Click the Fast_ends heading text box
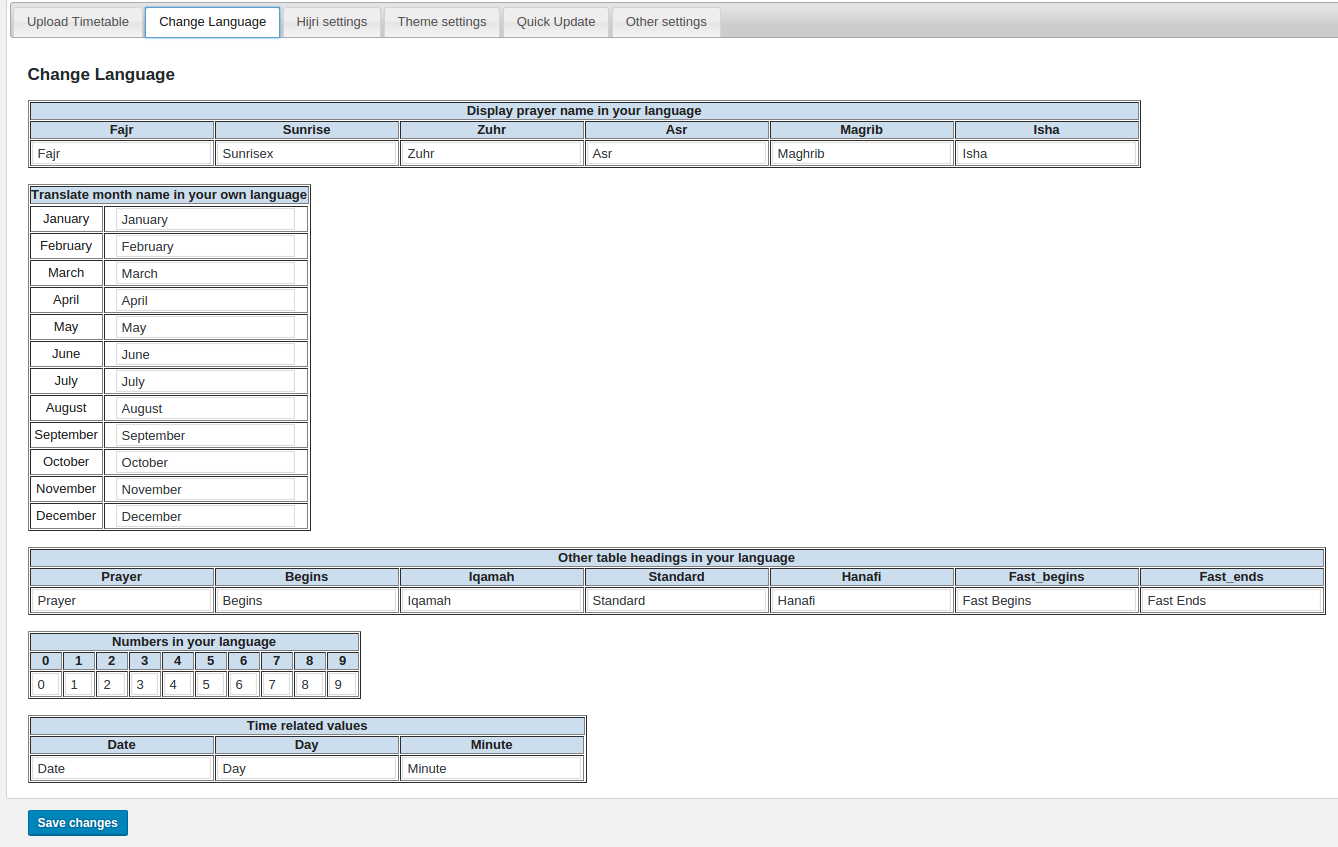 1231,601
